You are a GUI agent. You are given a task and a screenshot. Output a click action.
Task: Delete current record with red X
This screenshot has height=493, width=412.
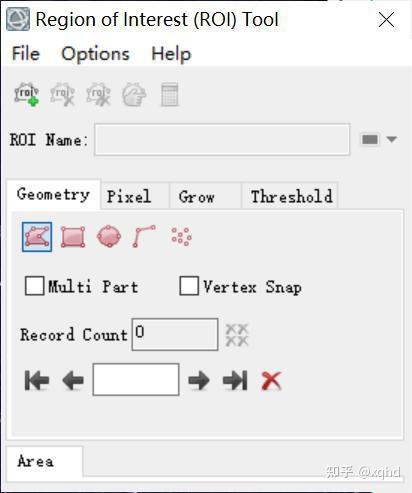click(271, 380)
